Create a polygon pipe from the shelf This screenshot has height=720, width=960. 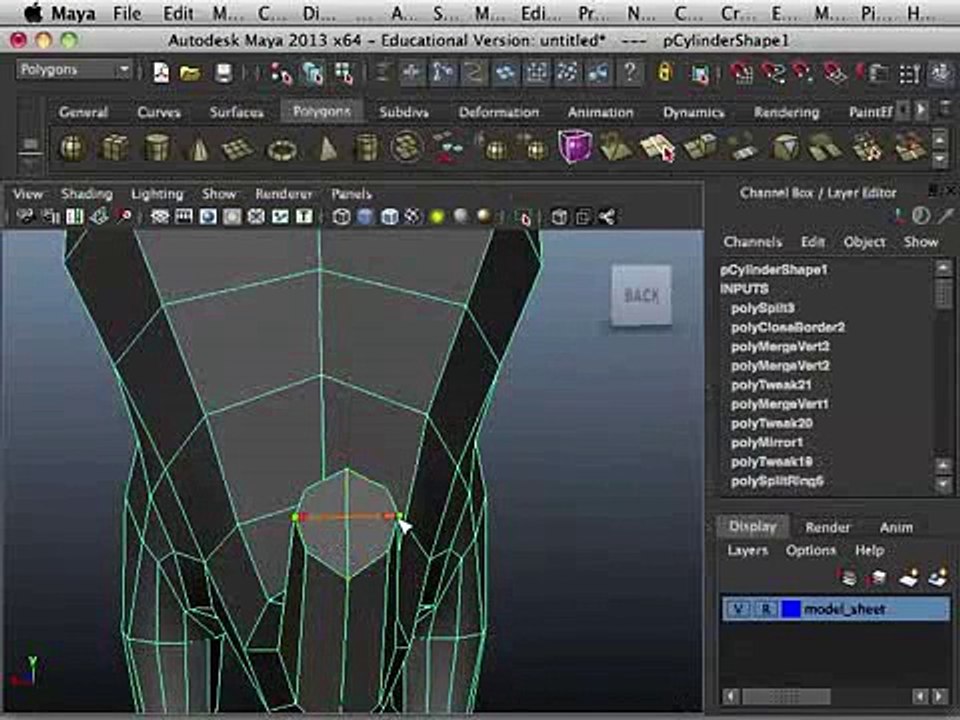point(366,148)
